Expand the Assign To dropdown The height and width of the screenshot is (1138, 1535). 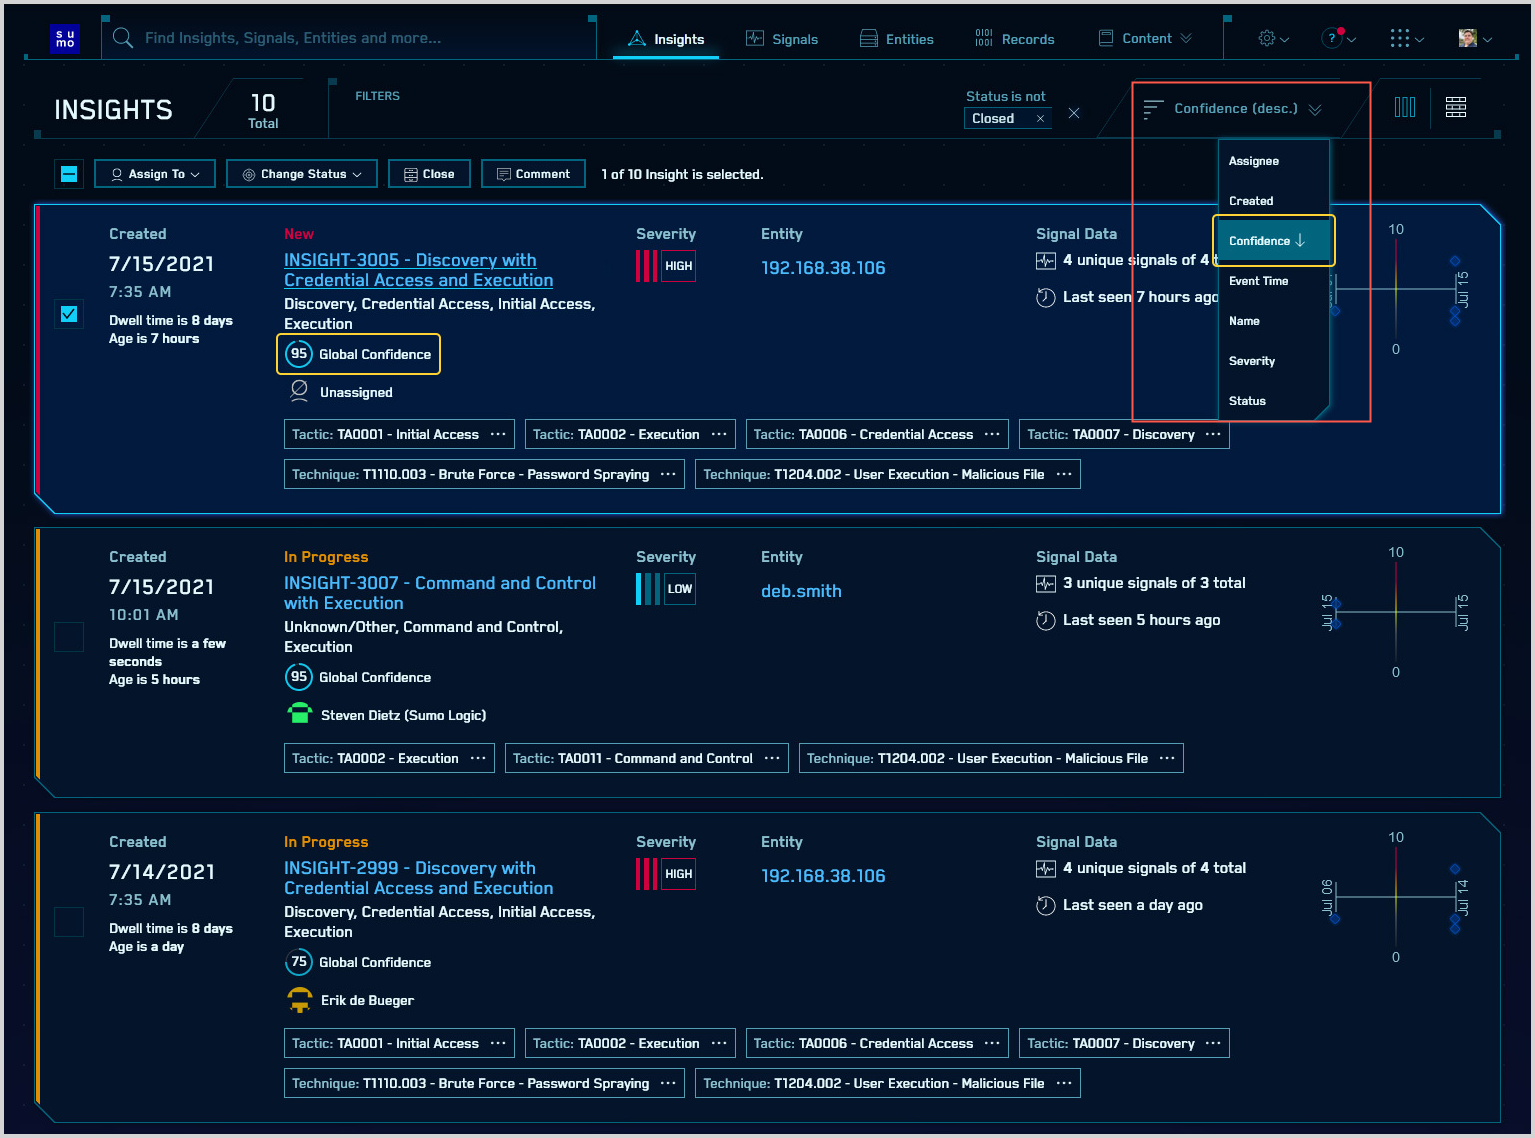coord(155,174)
